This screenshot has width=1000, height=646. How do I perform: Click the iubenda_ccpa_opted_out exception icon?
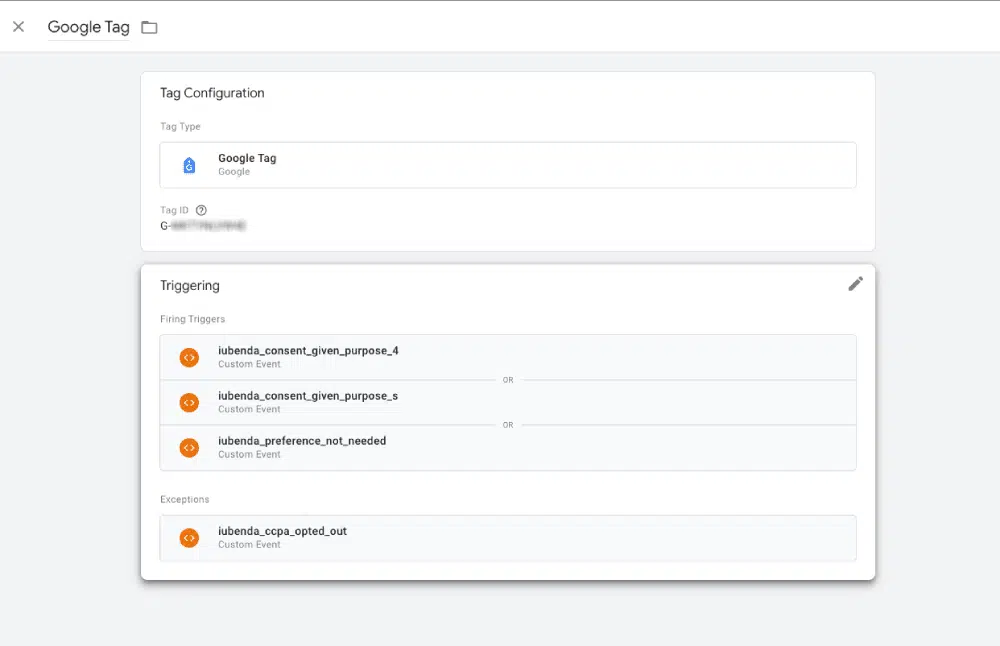pyautogui.click(x=189, y=538)
